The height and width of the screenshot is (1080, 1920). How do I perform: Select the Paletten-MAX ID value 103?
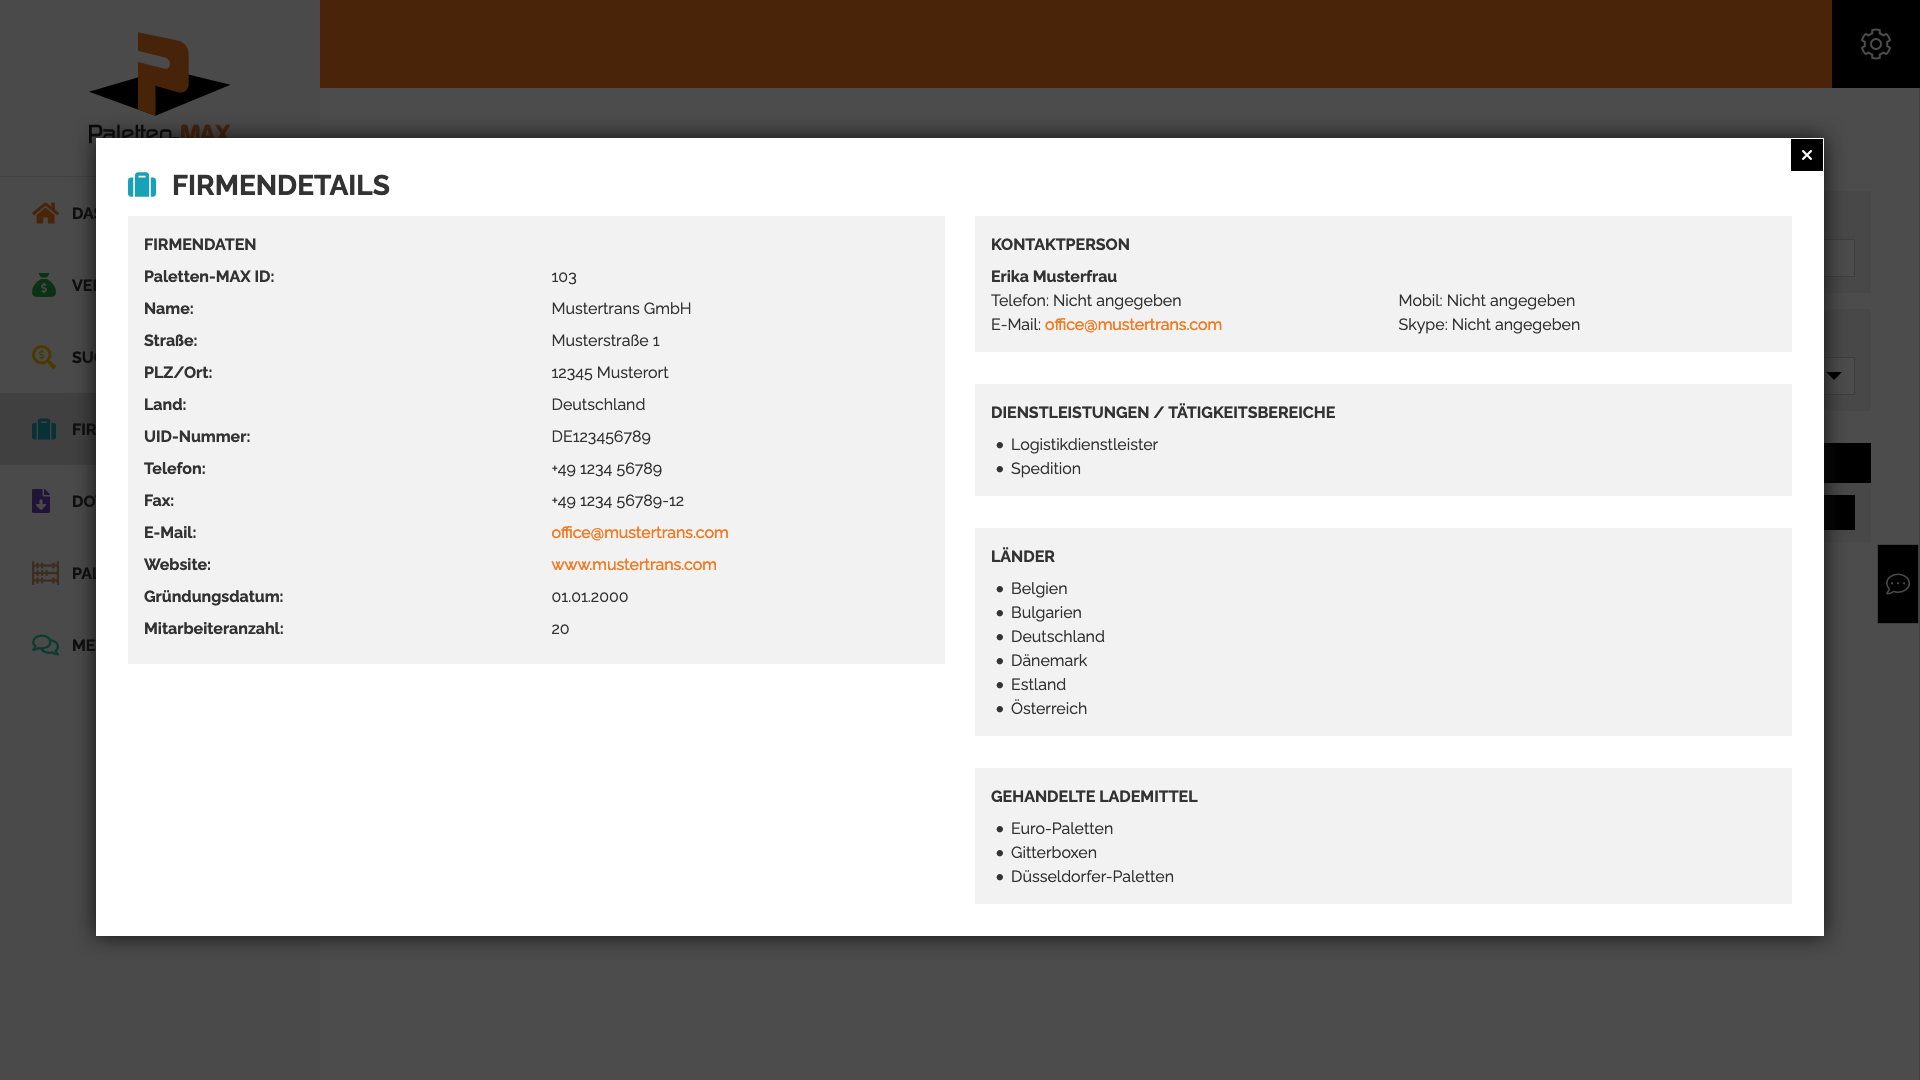point(564,277)
